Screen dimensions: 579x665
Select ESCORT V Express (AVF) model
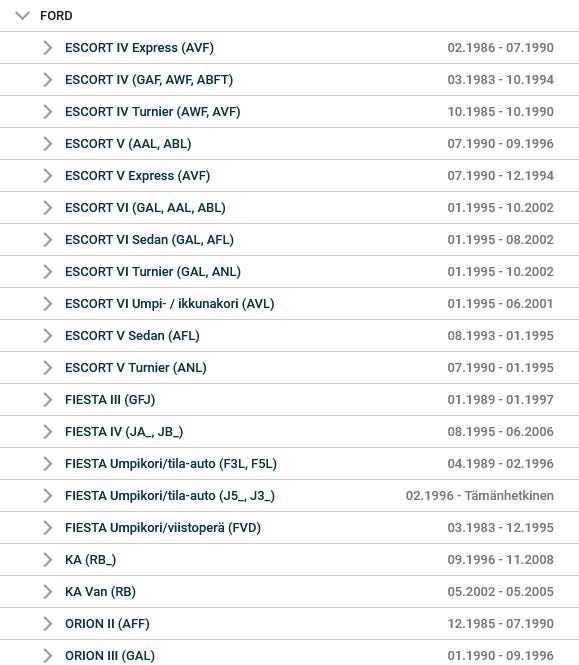click(289, 176)
